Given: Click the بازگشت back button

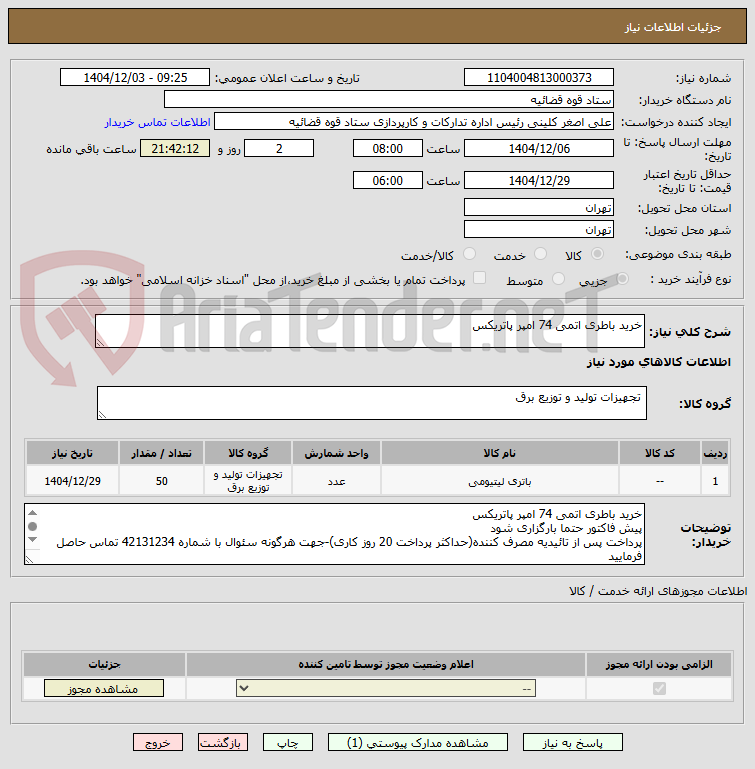Looking at the screenshot, I should click(x=223, y=743).
